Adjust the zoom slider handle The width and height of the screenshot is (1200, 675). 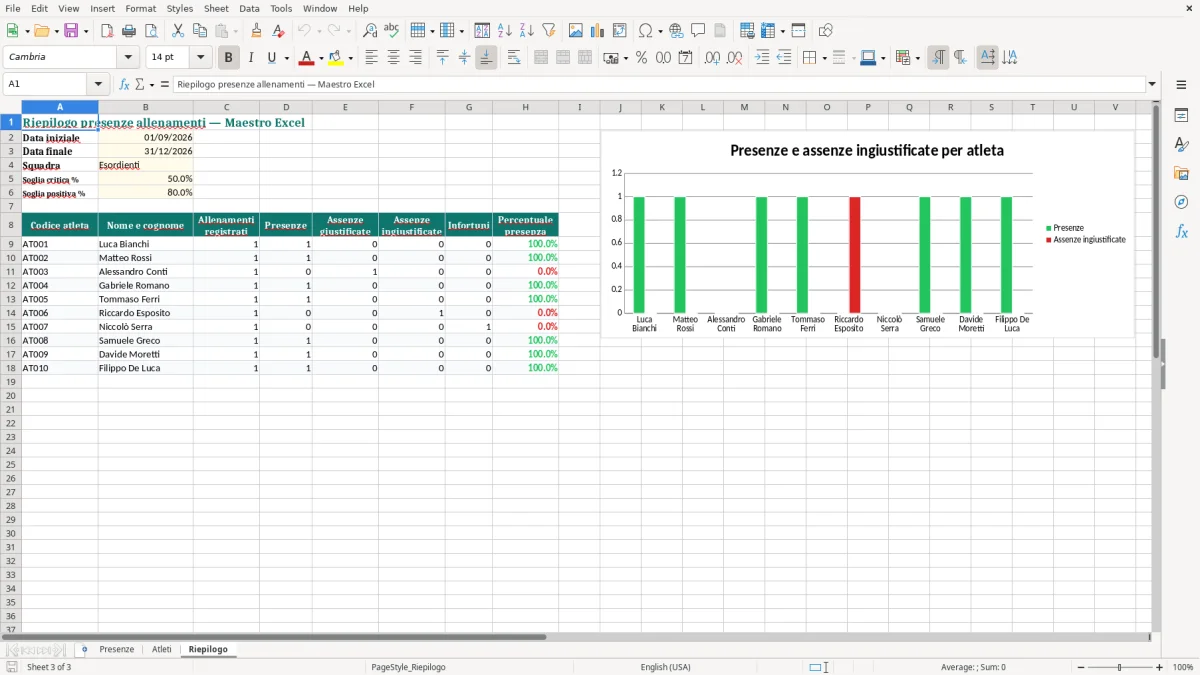click(1120, 667)
